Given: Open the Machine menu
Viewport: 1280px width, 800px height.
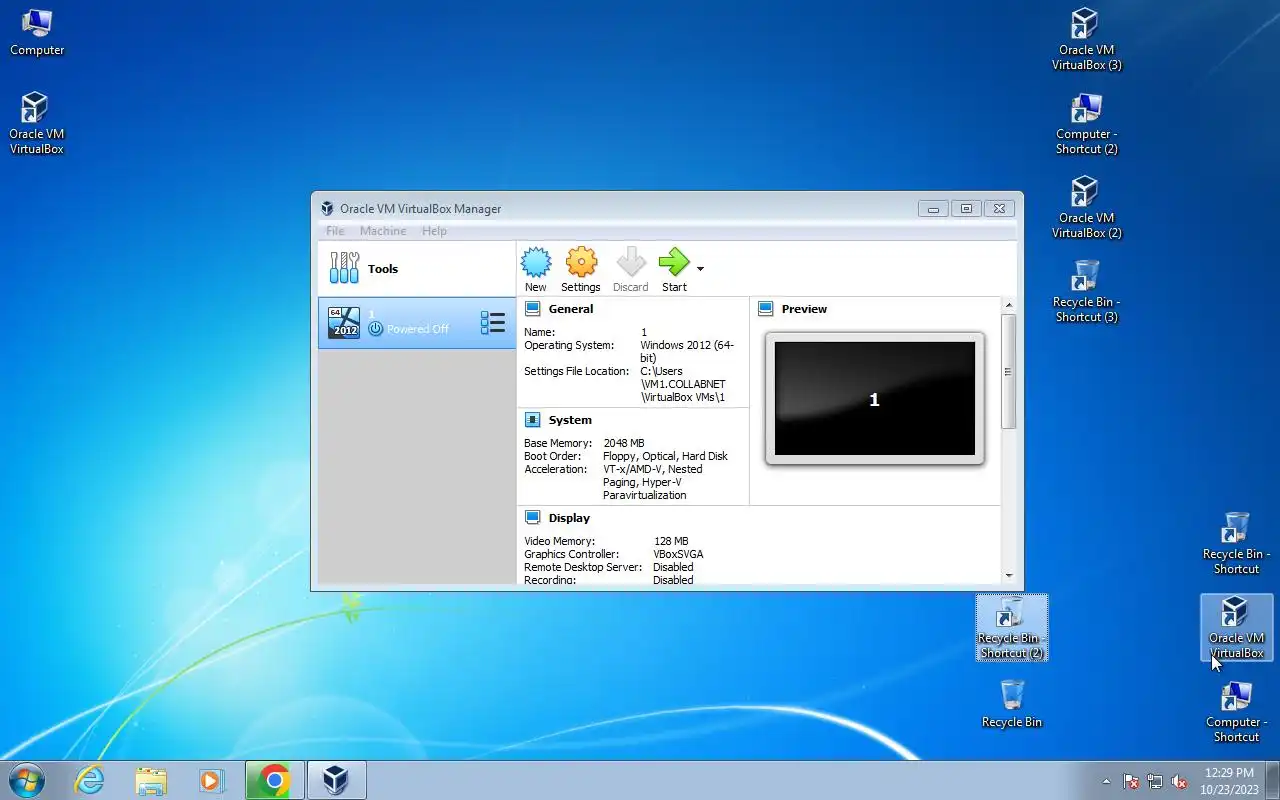Looking at the screenshot, I should [383, 231].
